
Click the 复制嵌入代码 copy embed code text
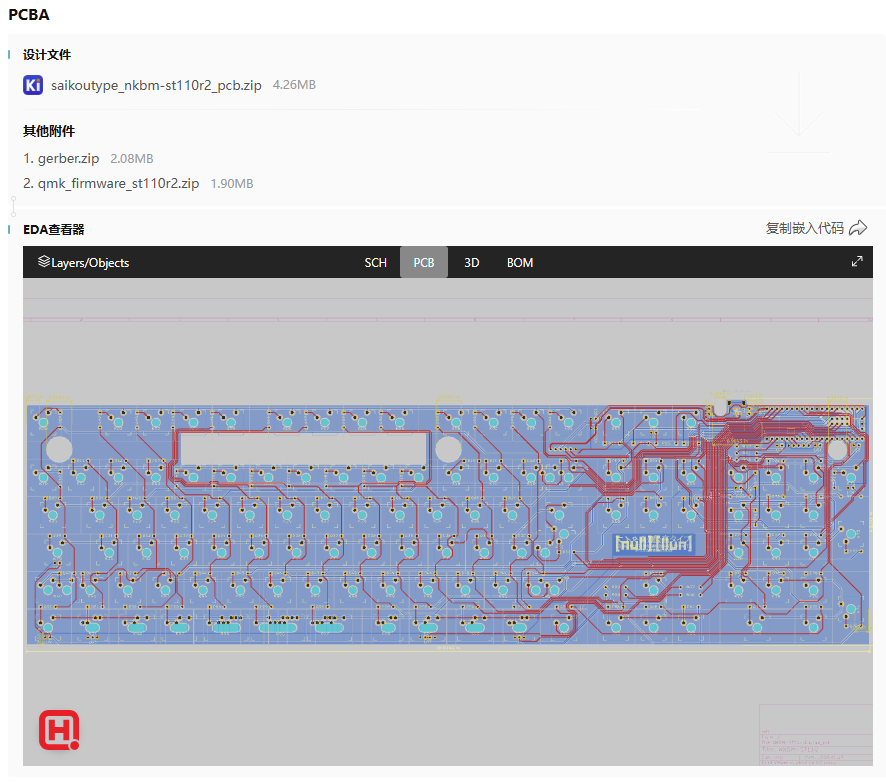pyautogui.click(x=804, y=228)
